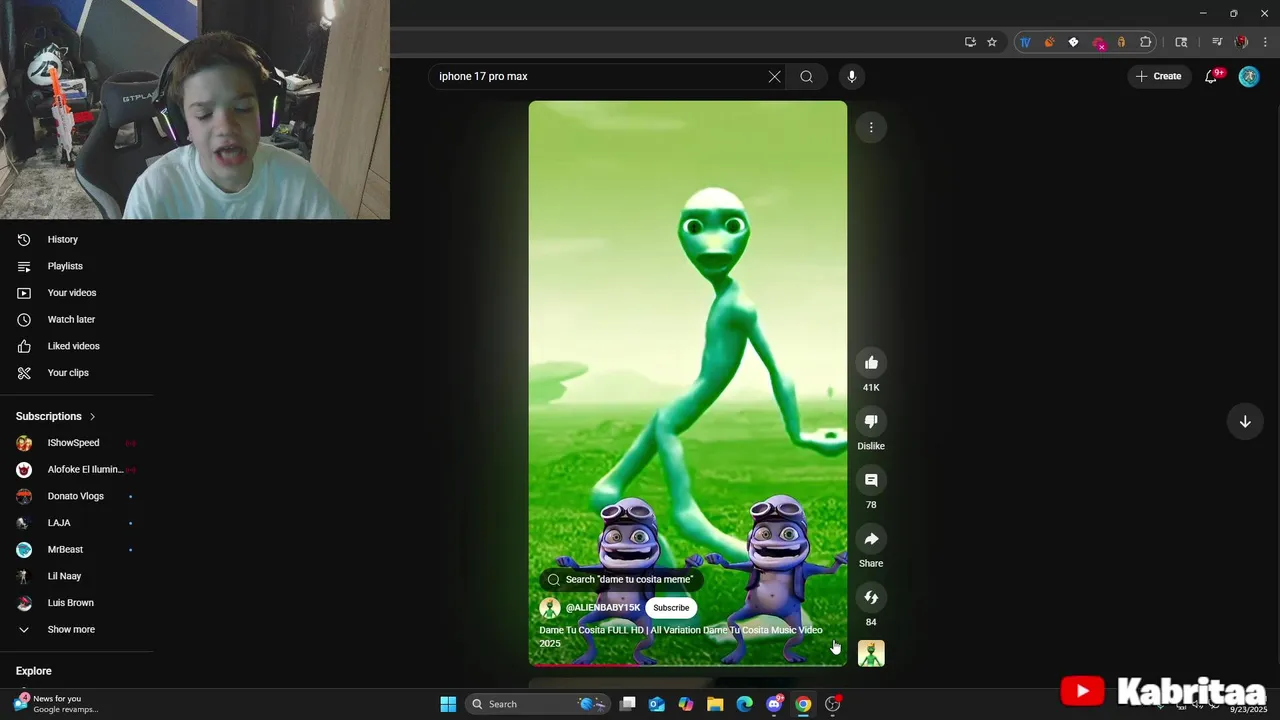Open the YouTube account avatar menu

pos(1249,76)
